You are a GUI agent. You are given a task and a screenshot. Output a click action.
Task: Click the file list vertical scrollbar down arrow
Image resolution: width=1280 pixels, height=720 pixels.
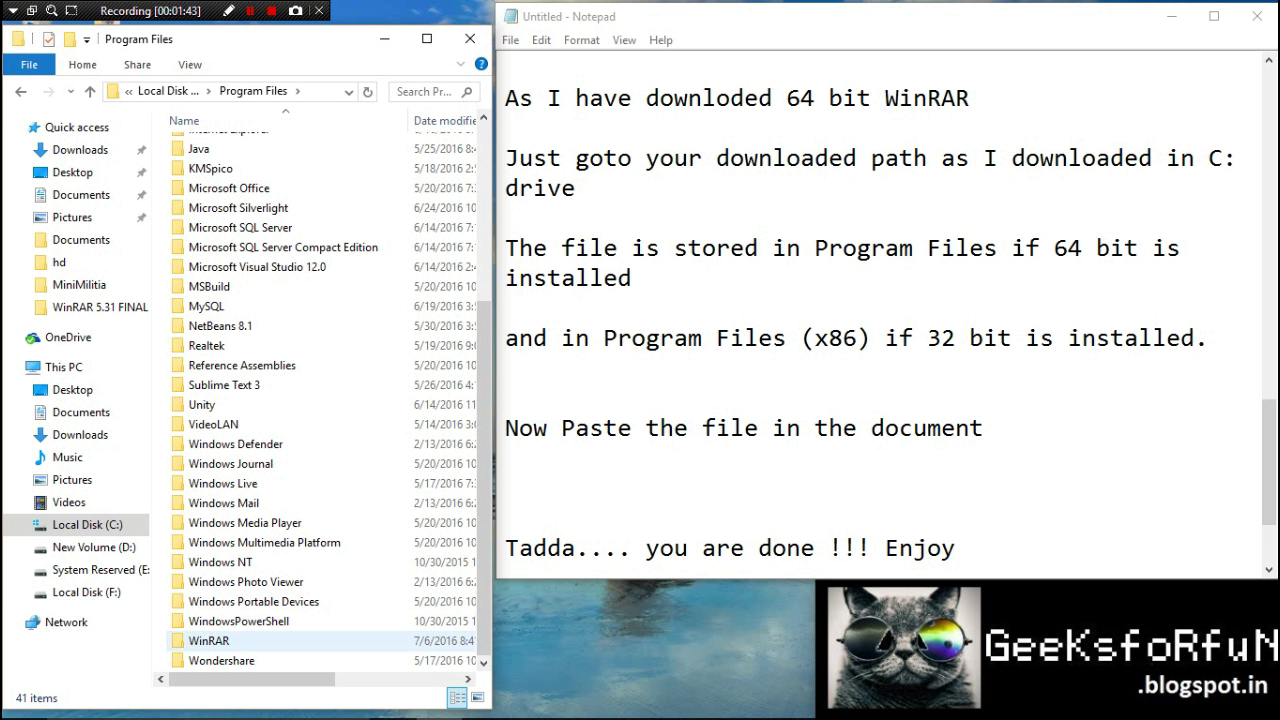coord(484,662)
